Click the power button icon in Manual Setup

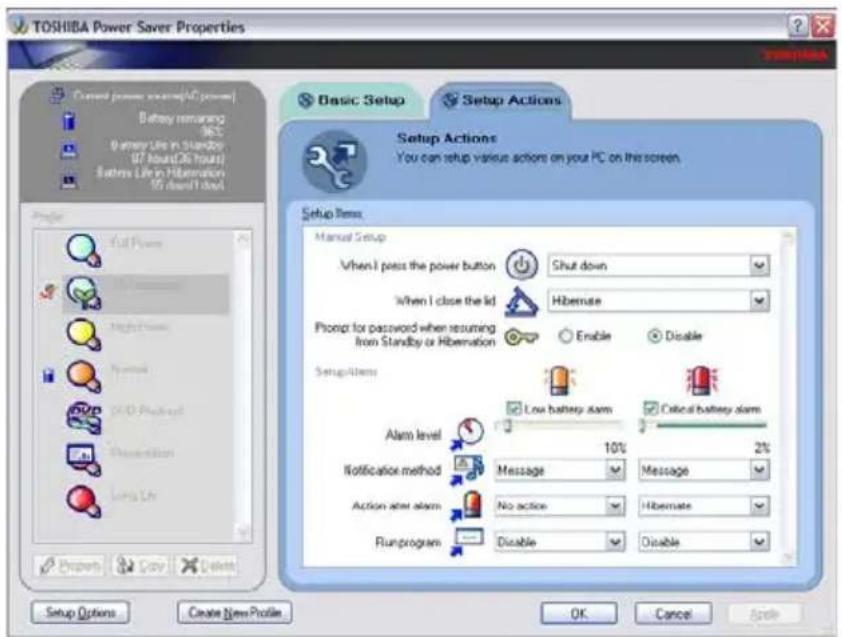pyautogui.click(x=521, y=265)
